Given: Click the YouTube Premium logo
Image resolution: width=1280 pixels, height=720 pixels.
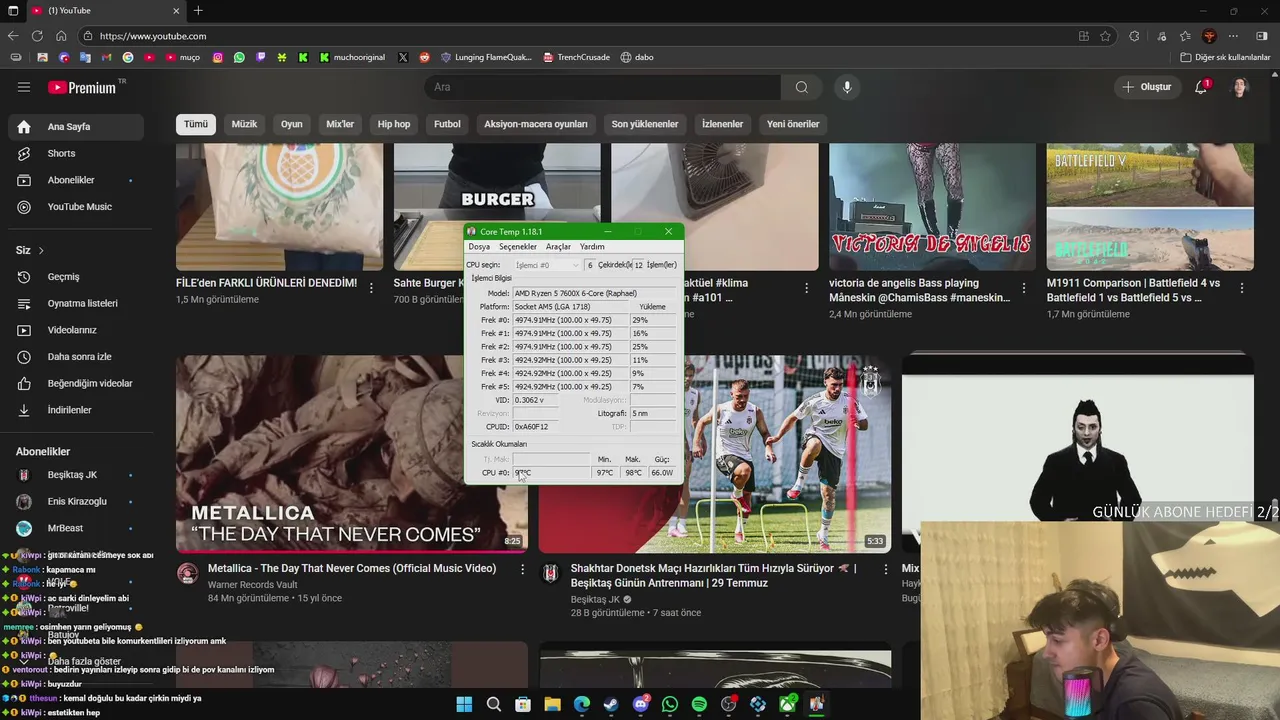Looking at the screenshot, I should [x=82, y=87].
